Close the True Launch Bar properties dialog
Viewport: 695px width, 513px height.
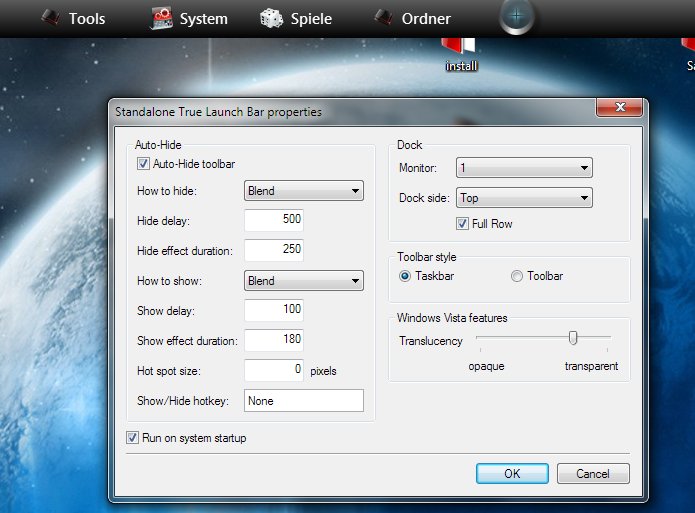click(x=619, y=107)
